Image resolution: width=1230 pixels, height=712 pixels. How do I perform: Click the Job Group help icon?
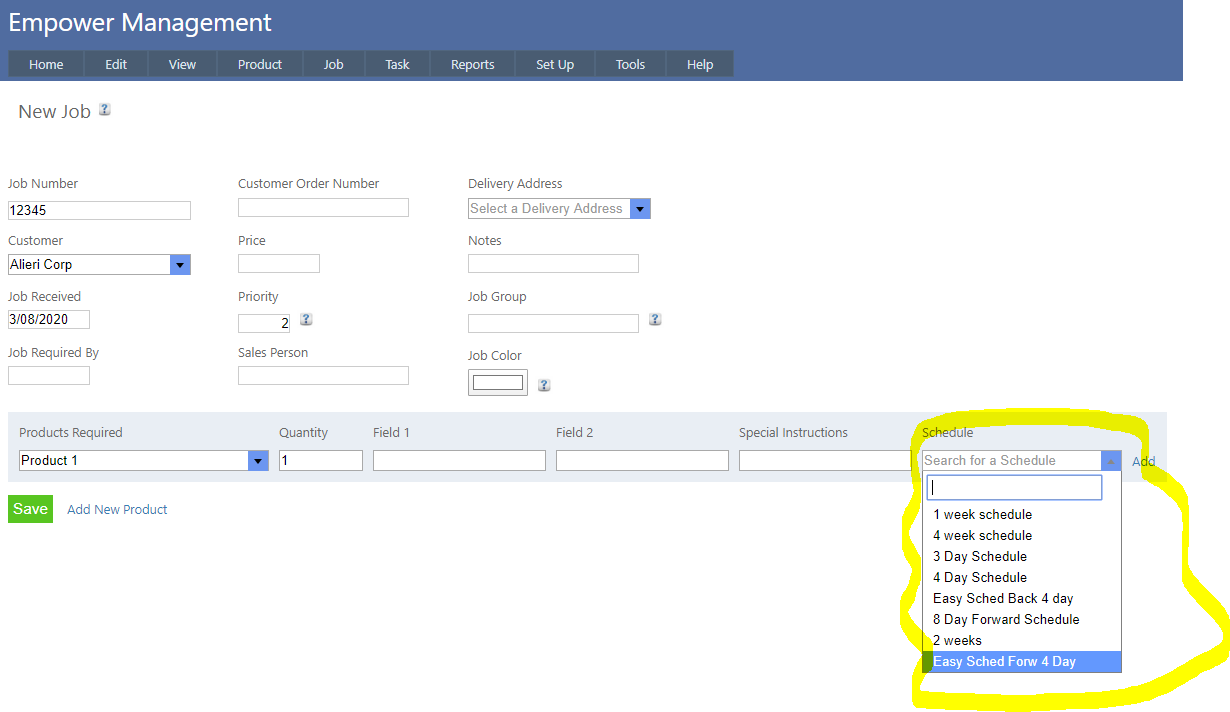654,320
